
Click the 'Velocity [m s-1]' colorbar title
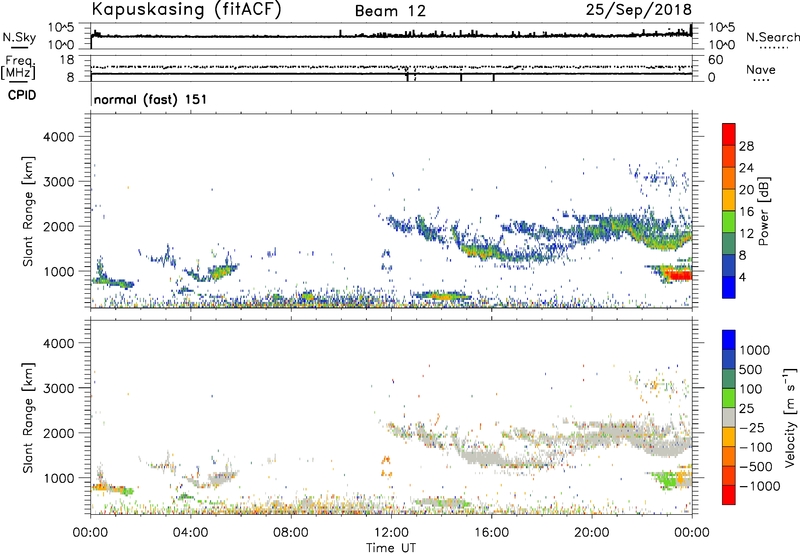pyautogui.click(x=790, y=417)
